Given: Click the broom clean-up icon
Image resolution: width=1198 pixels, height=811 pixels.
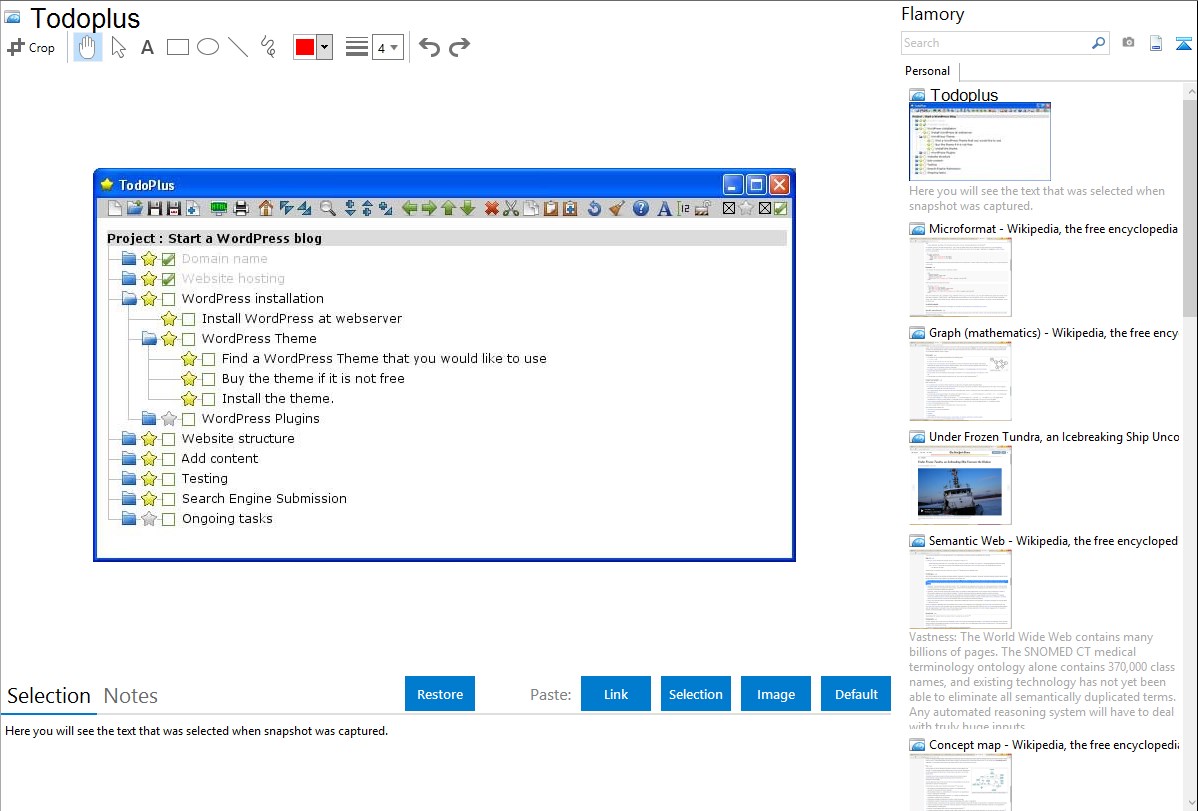Looking at the screenshot, I should click(617, 208).
